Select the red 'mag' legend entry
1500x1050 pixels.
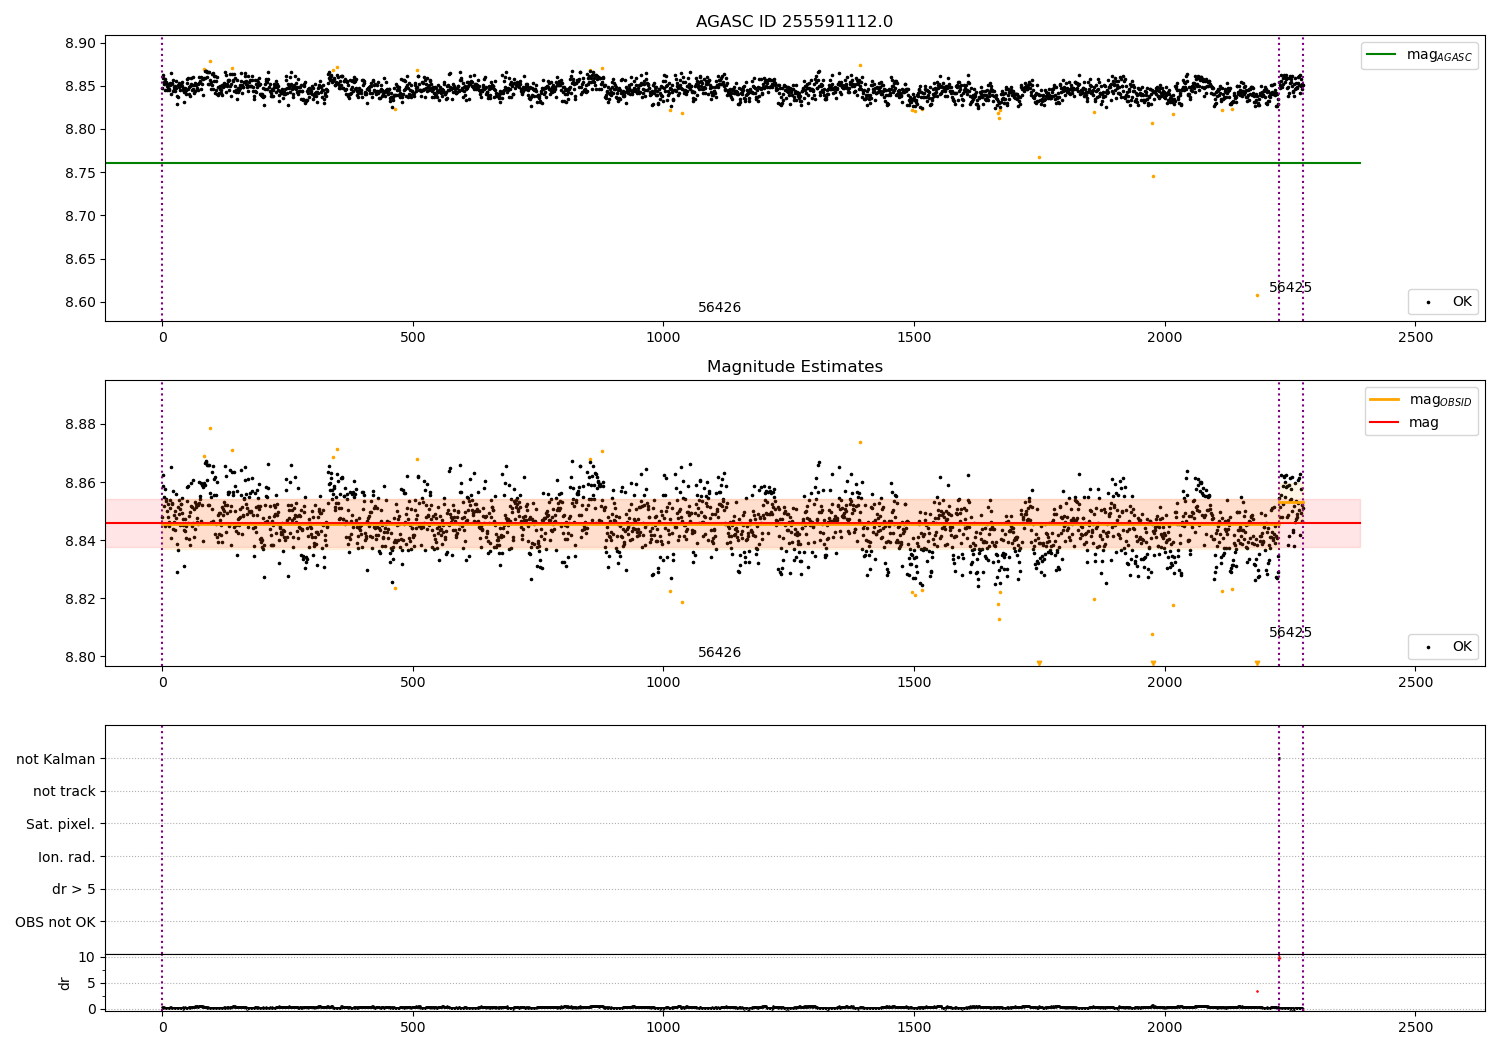[x=1405, y=423]
